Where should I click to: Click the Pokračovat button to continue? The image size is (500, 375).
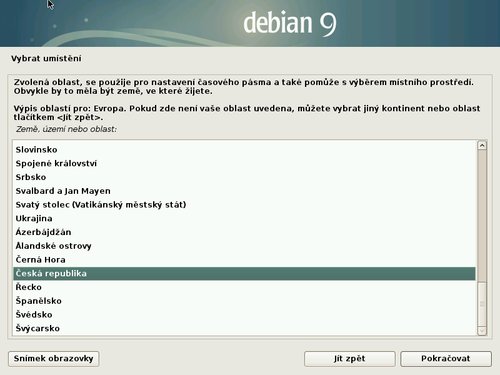(446, 359)
